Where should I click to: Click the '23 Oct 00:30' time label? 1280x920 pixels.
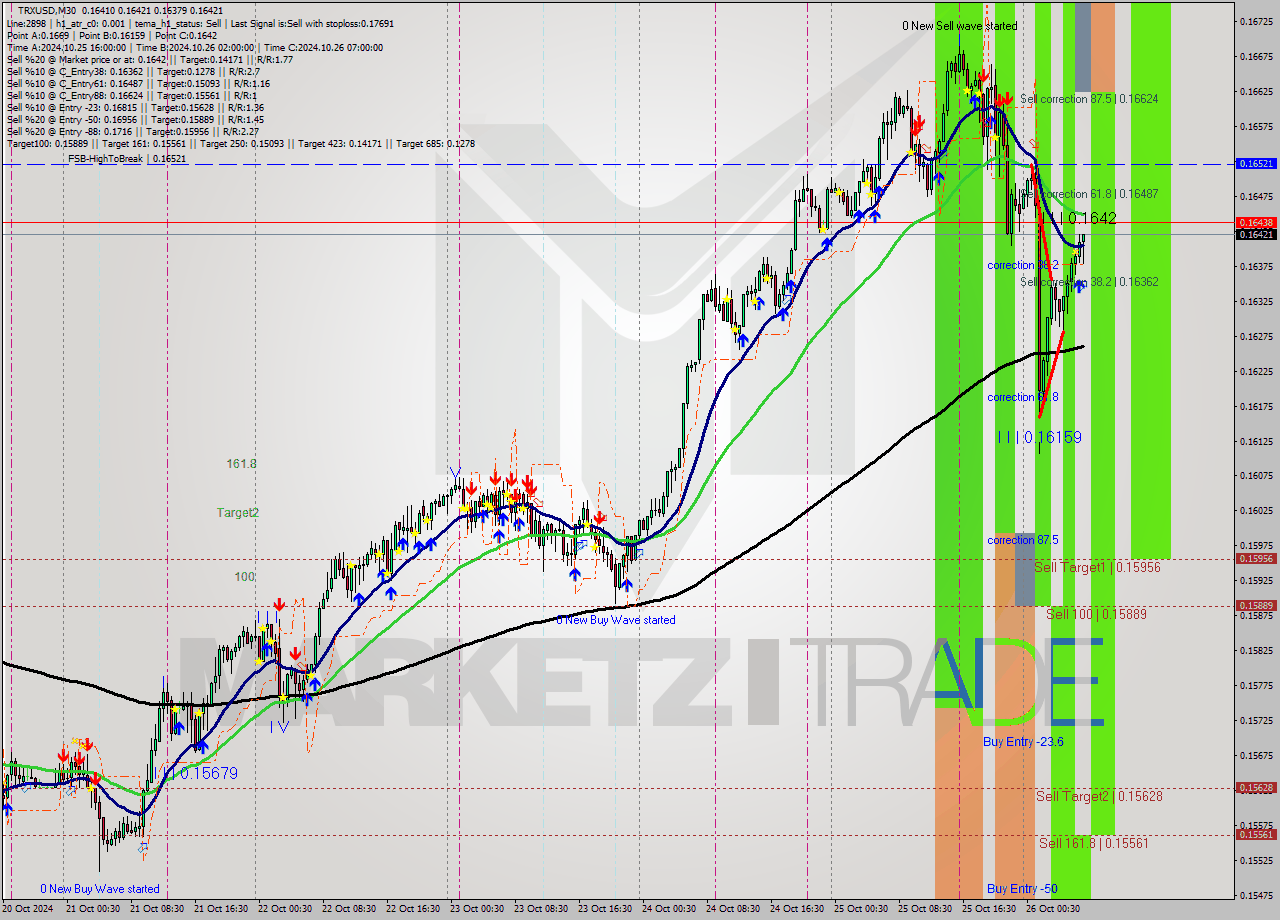pos(477,909)
